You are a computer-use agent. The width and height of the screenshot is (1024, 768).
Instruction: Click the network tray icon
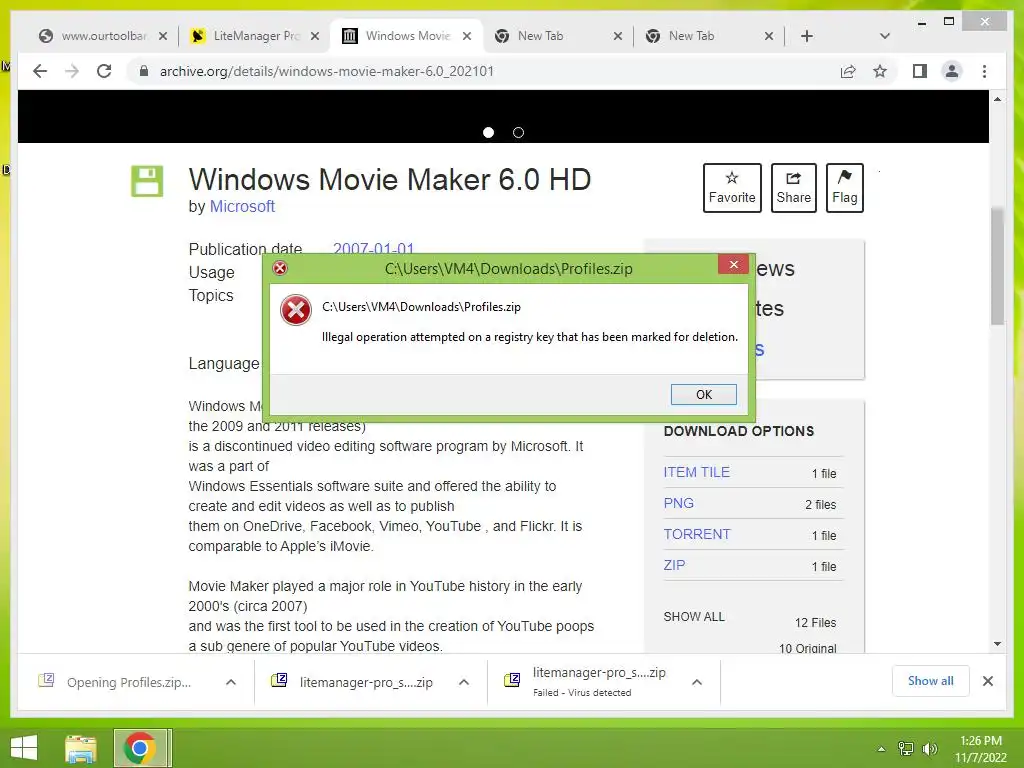[906, 749]
